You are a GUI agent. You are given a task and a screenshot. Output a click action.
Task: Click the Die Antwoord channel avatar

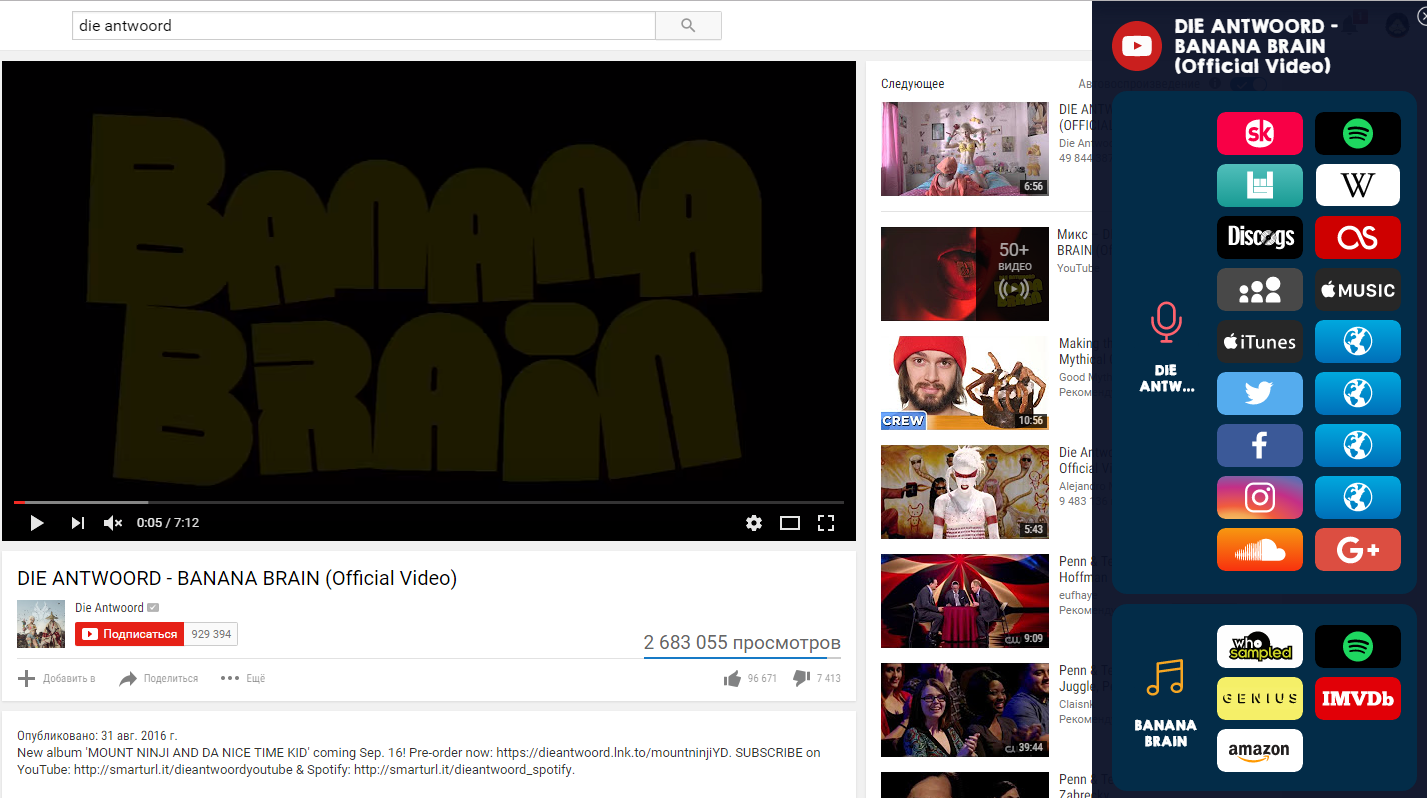[41, 624]
